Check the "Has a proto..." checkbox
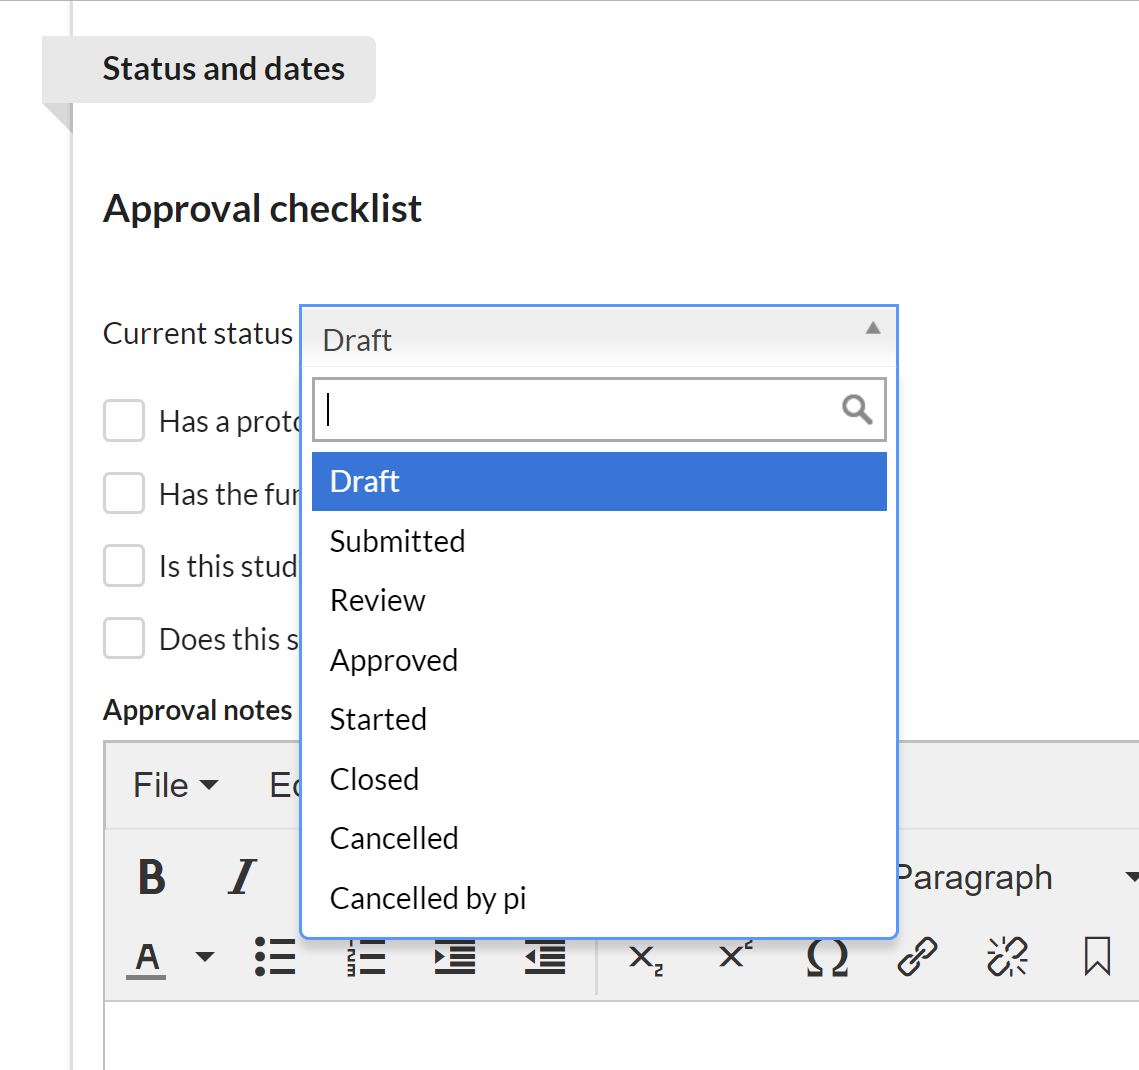The height and width of the screenshot is (1070, 1139). (124, 421)
